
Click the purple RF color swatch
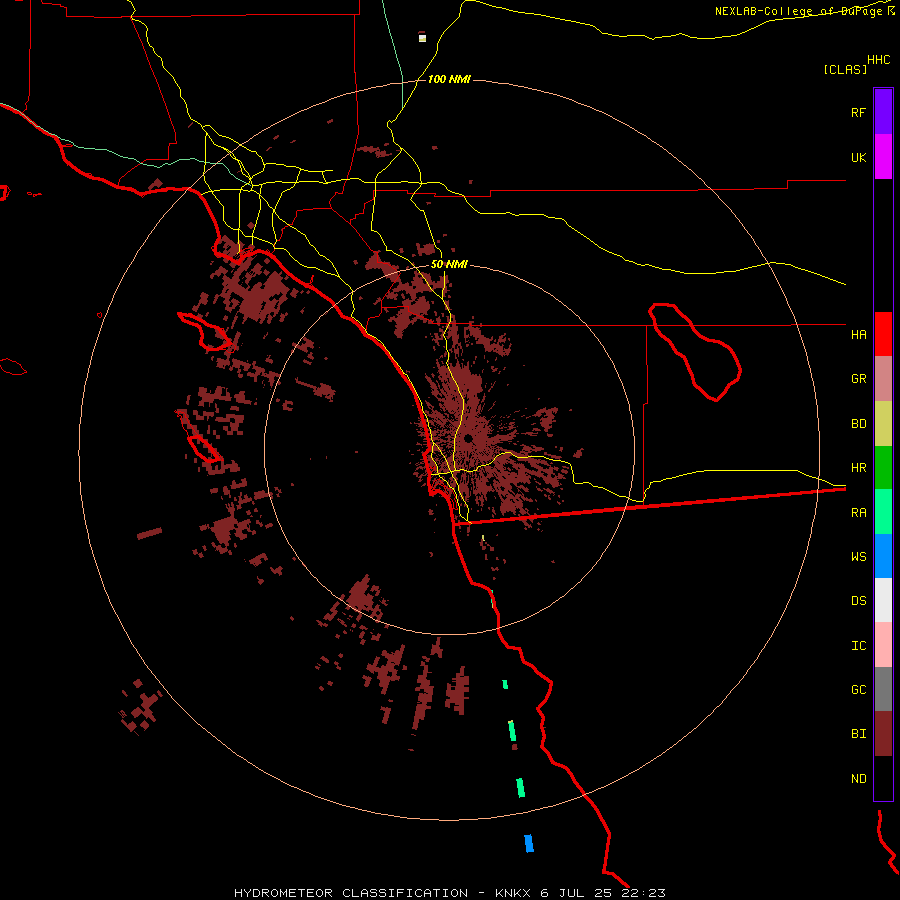pyautogui.click(x=883, y=112)
